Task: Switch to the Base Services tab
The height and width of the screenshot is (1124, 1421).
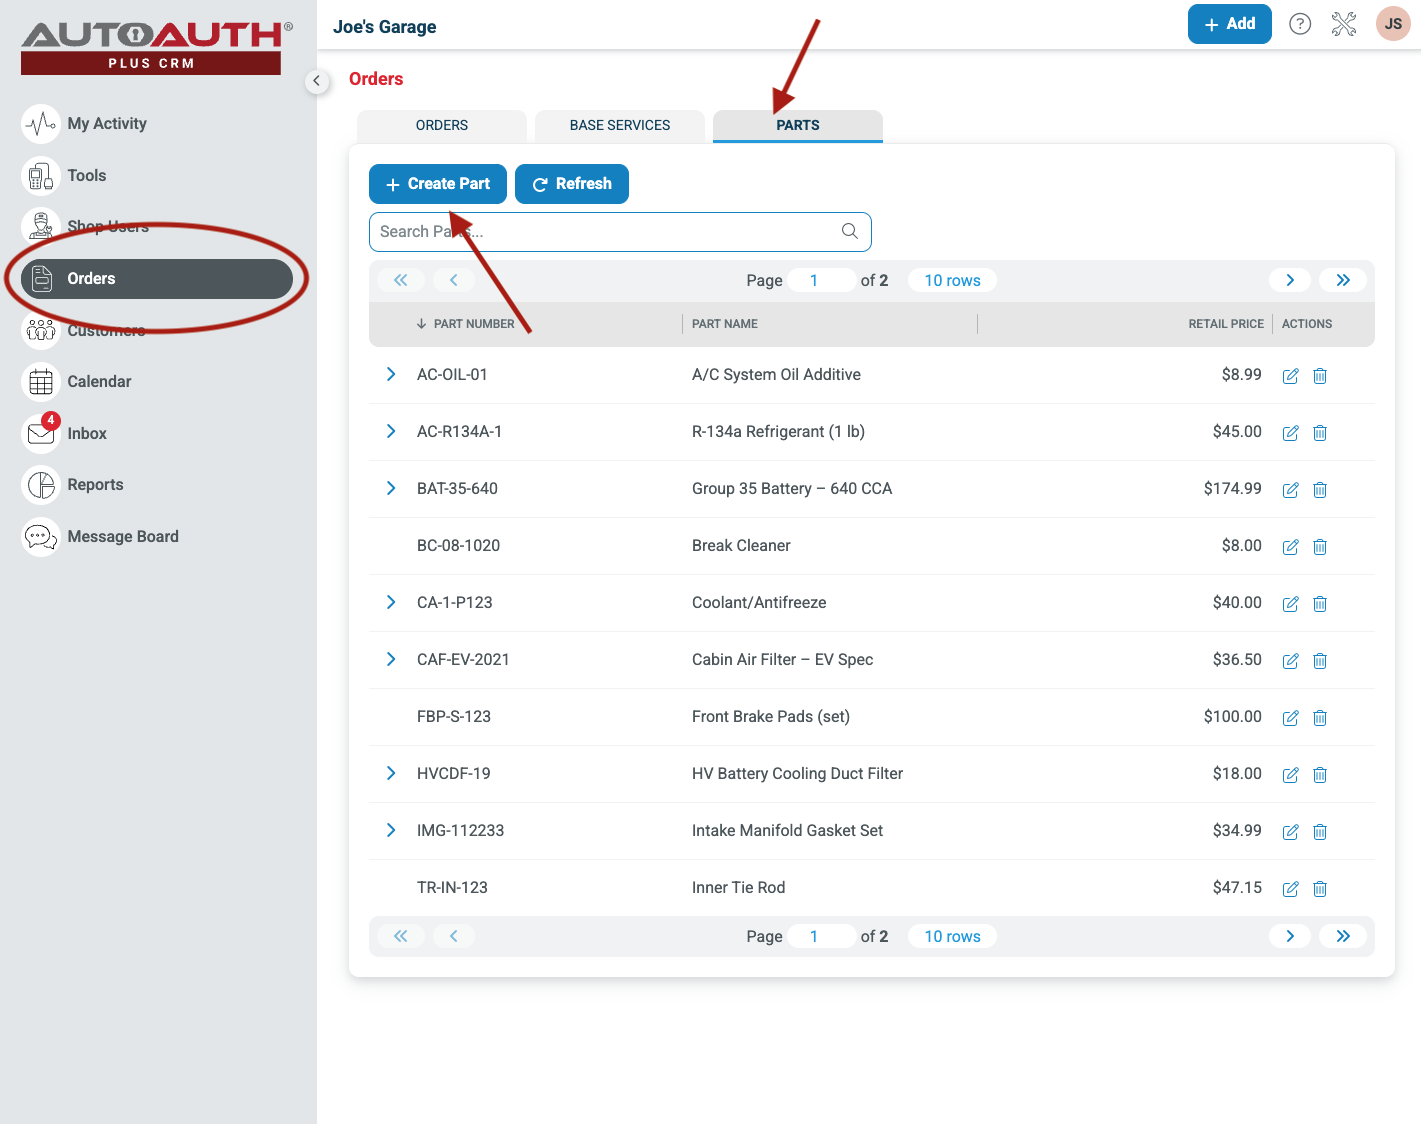Action: (x=619, y=126)
